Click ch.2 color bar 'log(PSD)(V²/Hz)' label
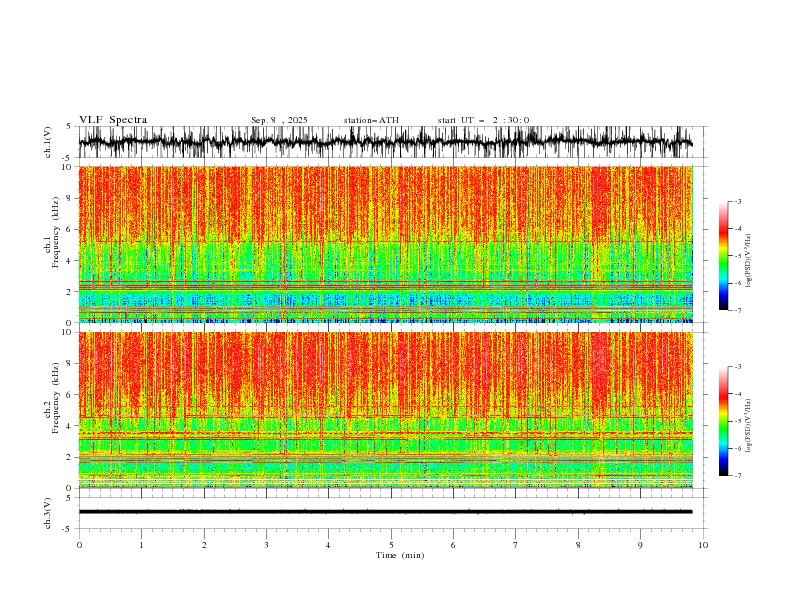The image size is (792, 612). click(749, 426)
